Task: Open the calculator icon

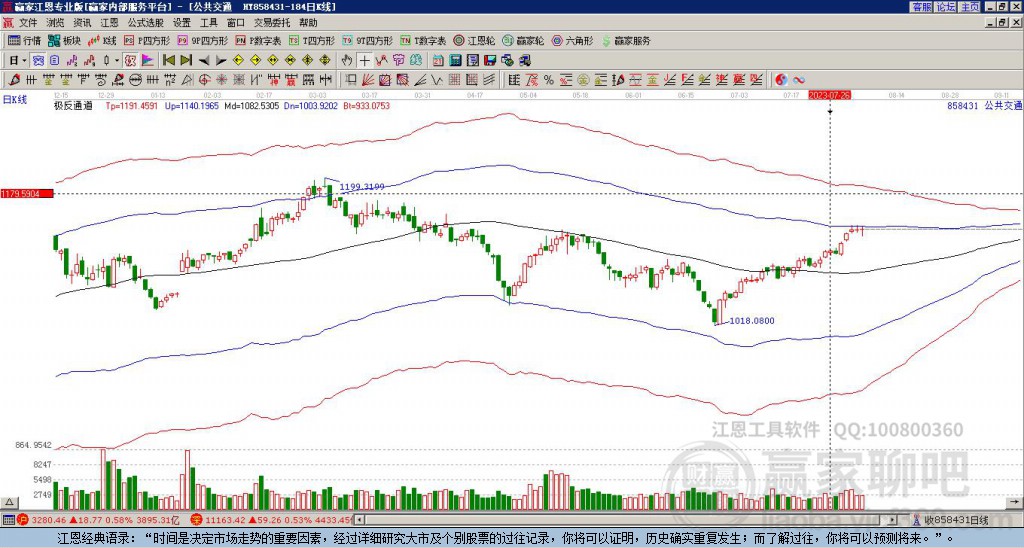Action: coord(455,61)
